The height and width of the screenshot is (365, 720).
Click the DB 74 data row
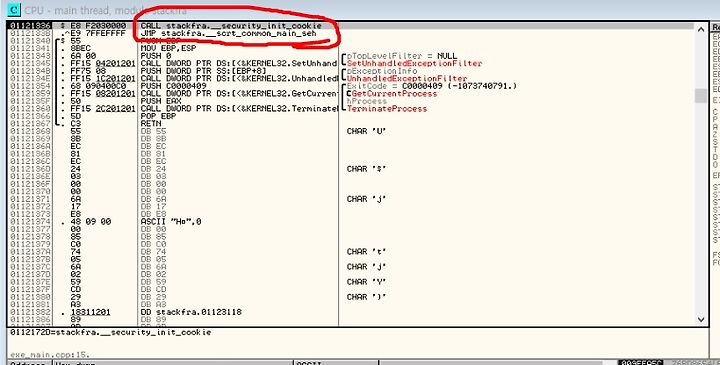coord(153,252)
